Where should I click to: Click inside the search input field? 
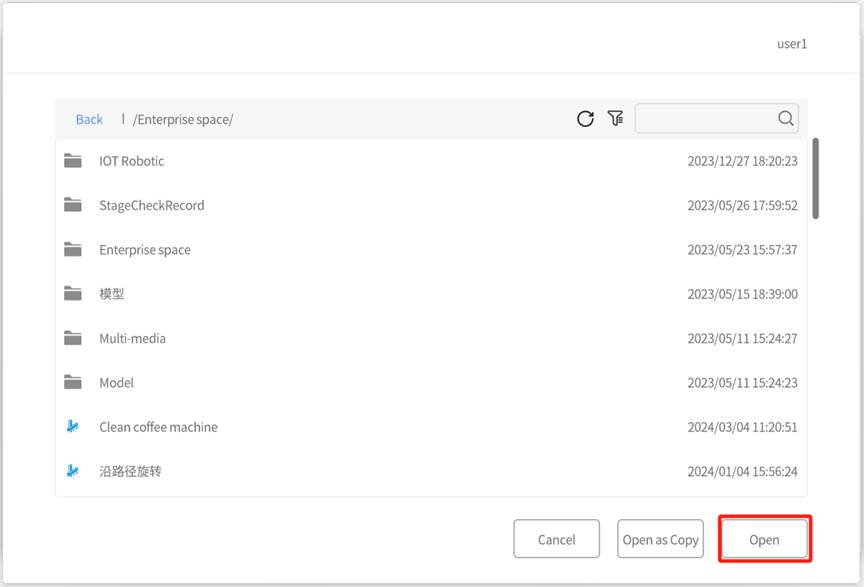point(704,119)
